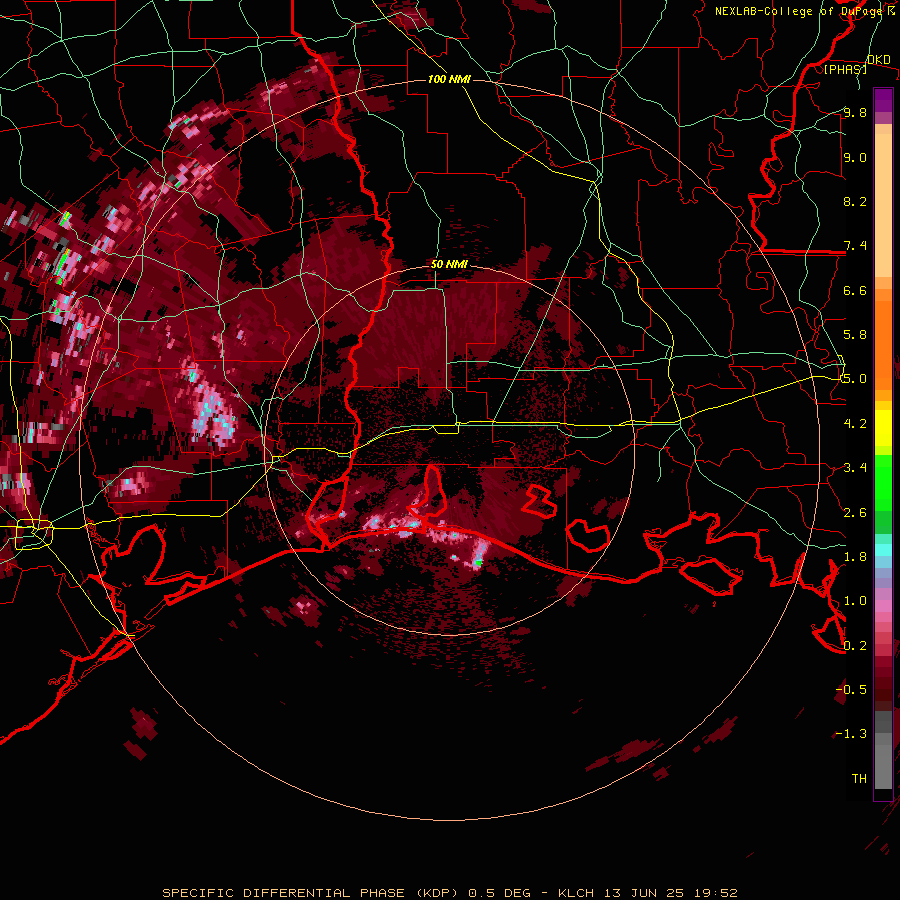Click the [PHAS] units label
This screenshot has width=900, height=900.
[845, 69]
